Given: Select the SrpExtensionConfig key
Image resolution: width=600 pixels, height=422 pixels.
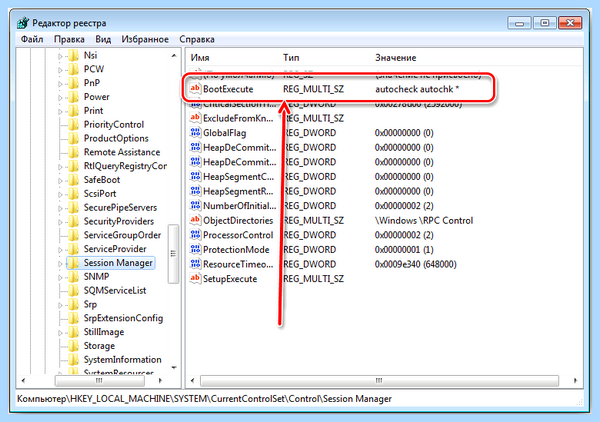Looking at the screenshot, I should (x=123, y=318).
